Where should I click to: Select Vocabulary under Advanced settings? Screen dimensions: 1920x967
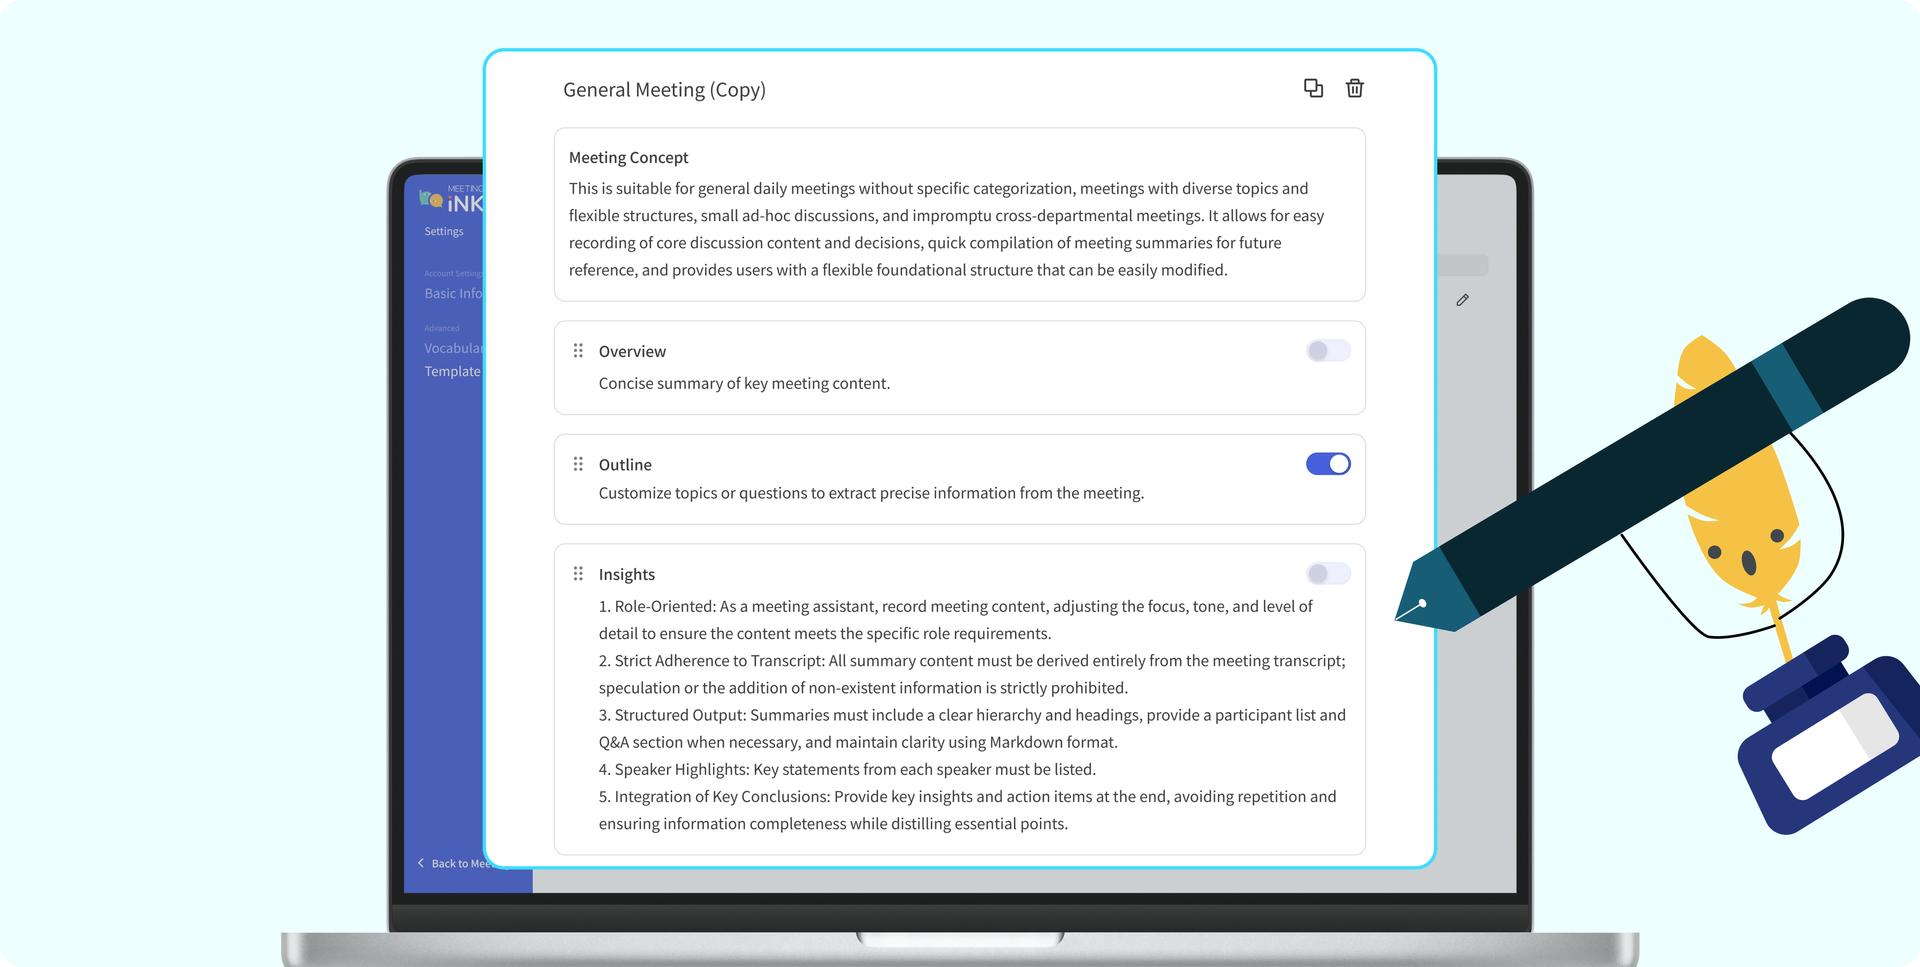(453, 348)
